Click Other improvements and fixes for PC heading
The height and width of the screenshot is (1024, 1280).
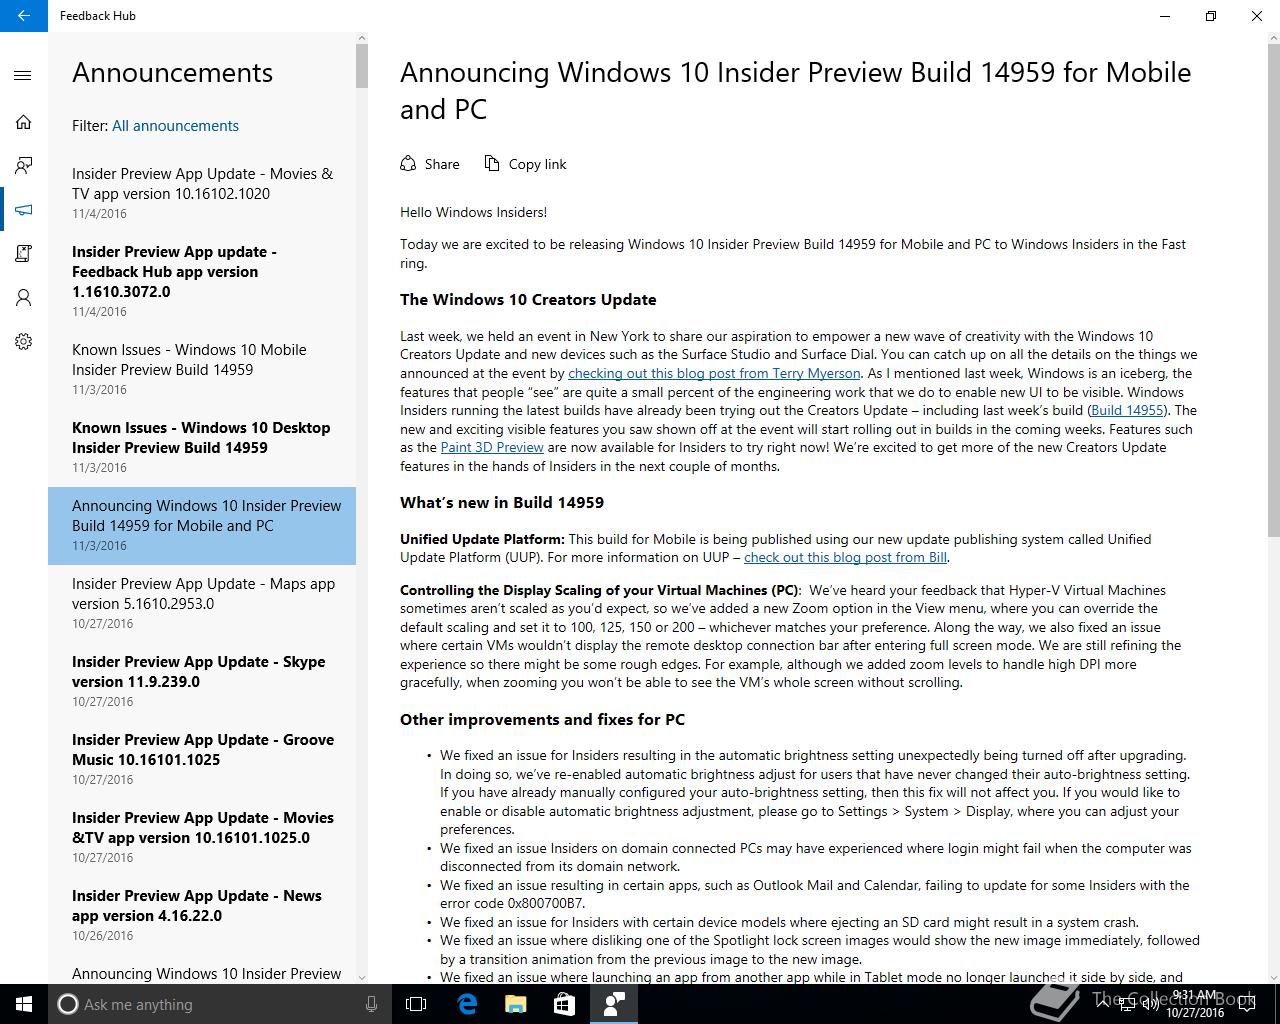point(542,720)
